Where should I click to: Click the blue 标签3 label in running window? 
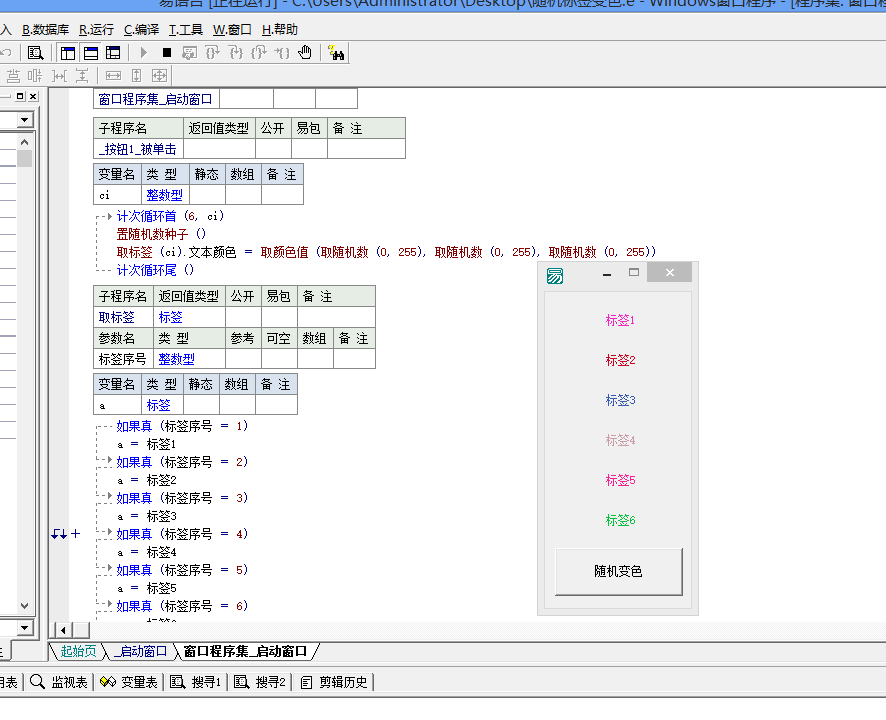pyautogui.click(x=620, y=401)
